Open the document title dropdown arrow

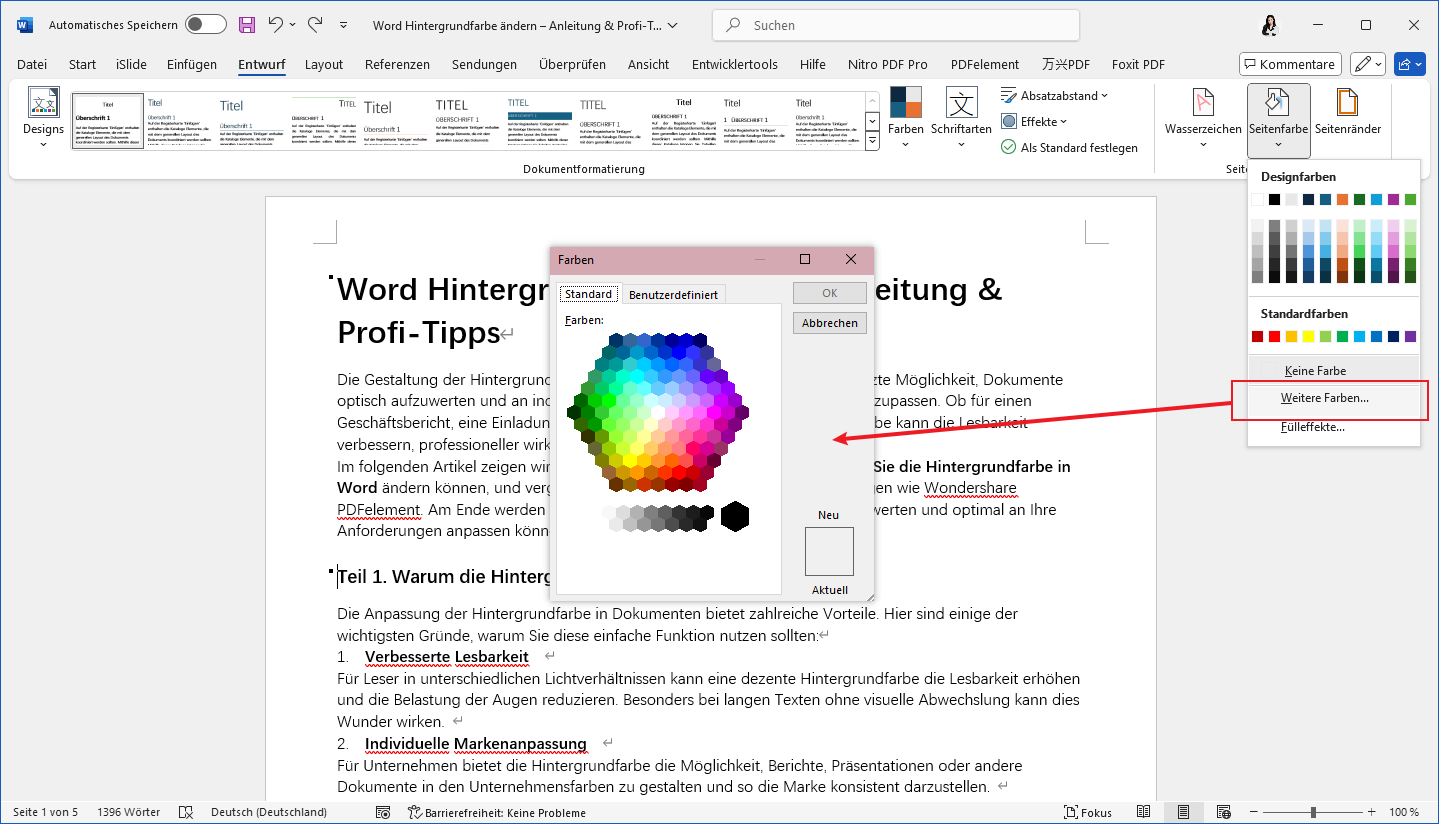click(x=671, y=25)
